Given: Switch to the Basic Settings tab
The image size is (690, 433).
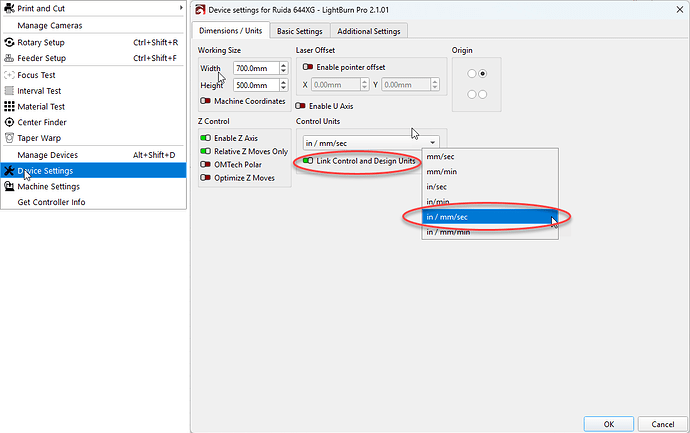Looking at the screenshot, I should (x=300, y=31).
